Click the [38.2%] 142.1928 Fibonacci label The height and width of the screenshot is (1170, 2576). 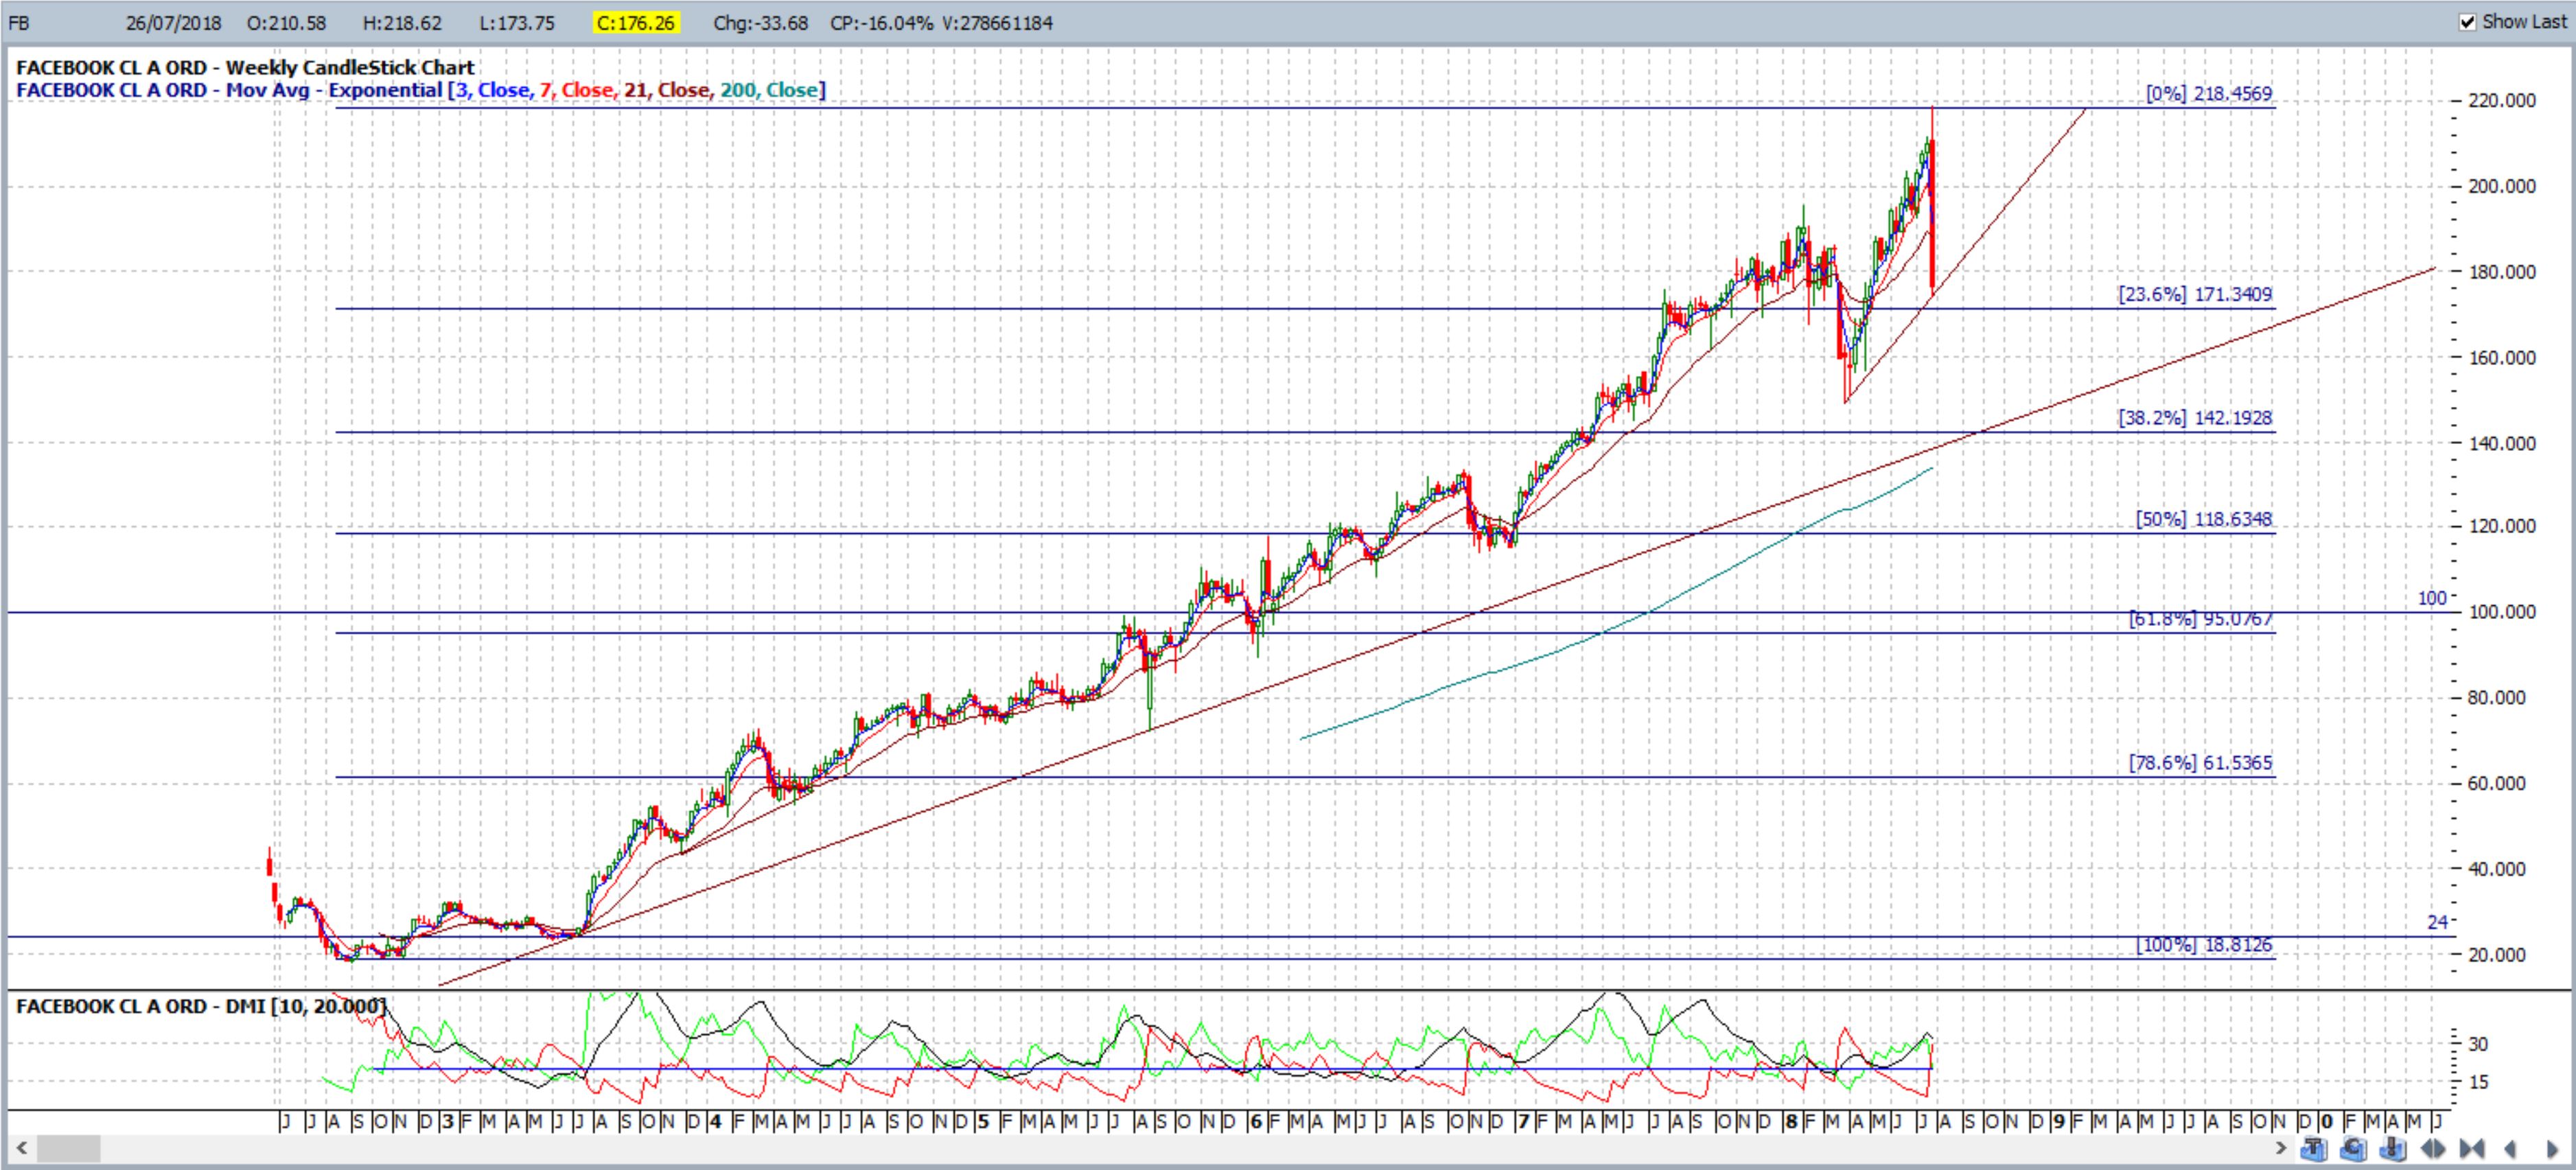click(2195, 418)
